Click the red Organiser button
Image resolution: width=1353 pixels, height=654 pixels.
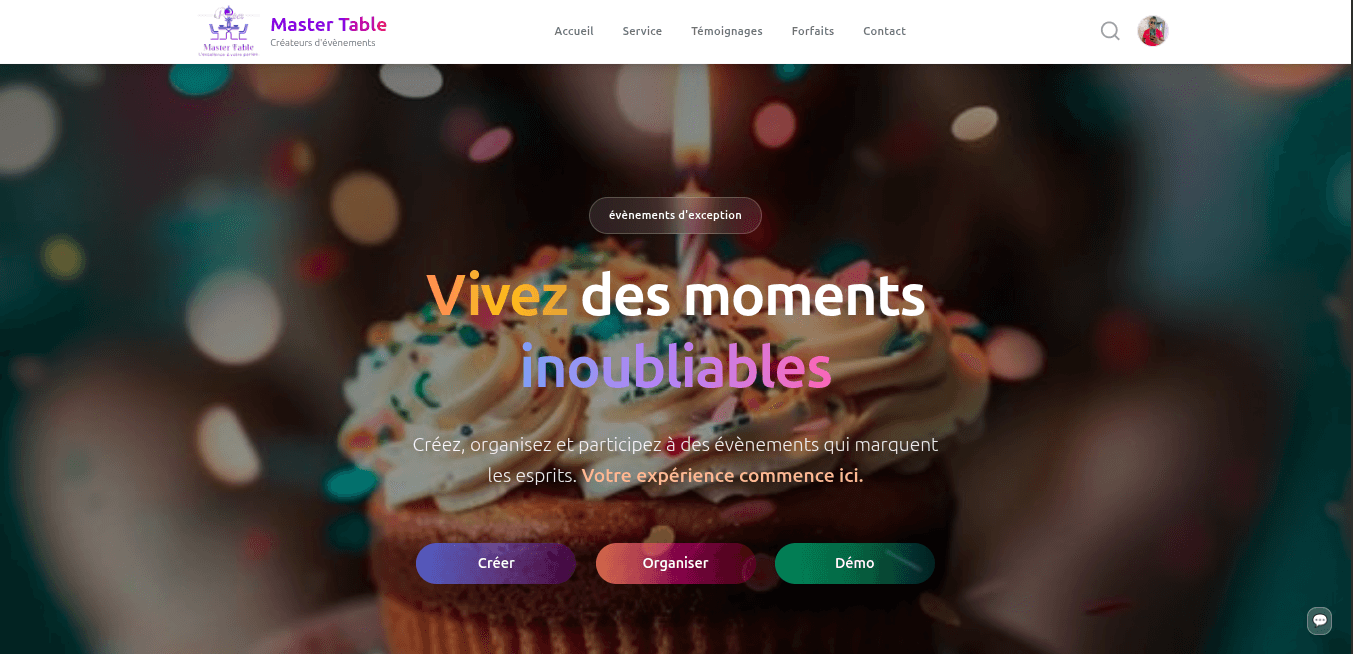click(x=675, y=563)
